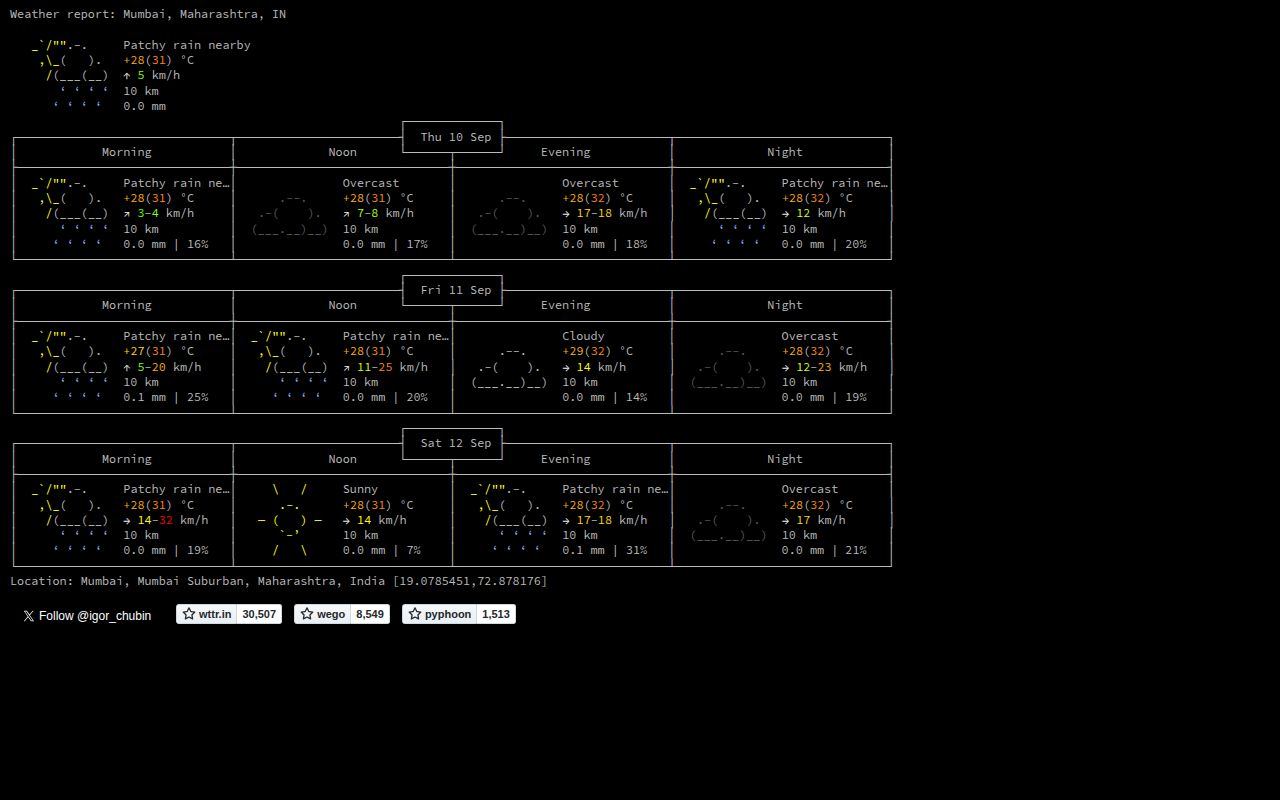
Task: Click Friday's Morning column header
Action: [x=127, y=305]
